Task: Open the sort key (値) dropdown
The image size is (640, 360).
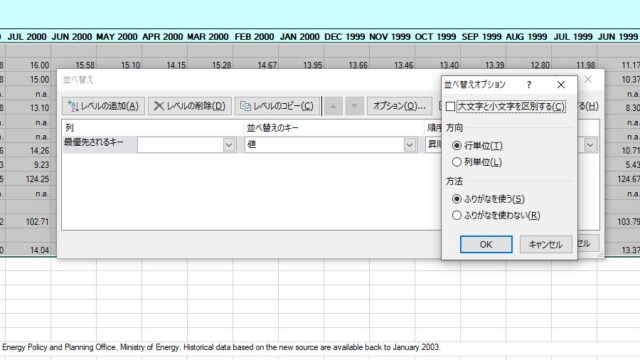Action: [409, 144]
